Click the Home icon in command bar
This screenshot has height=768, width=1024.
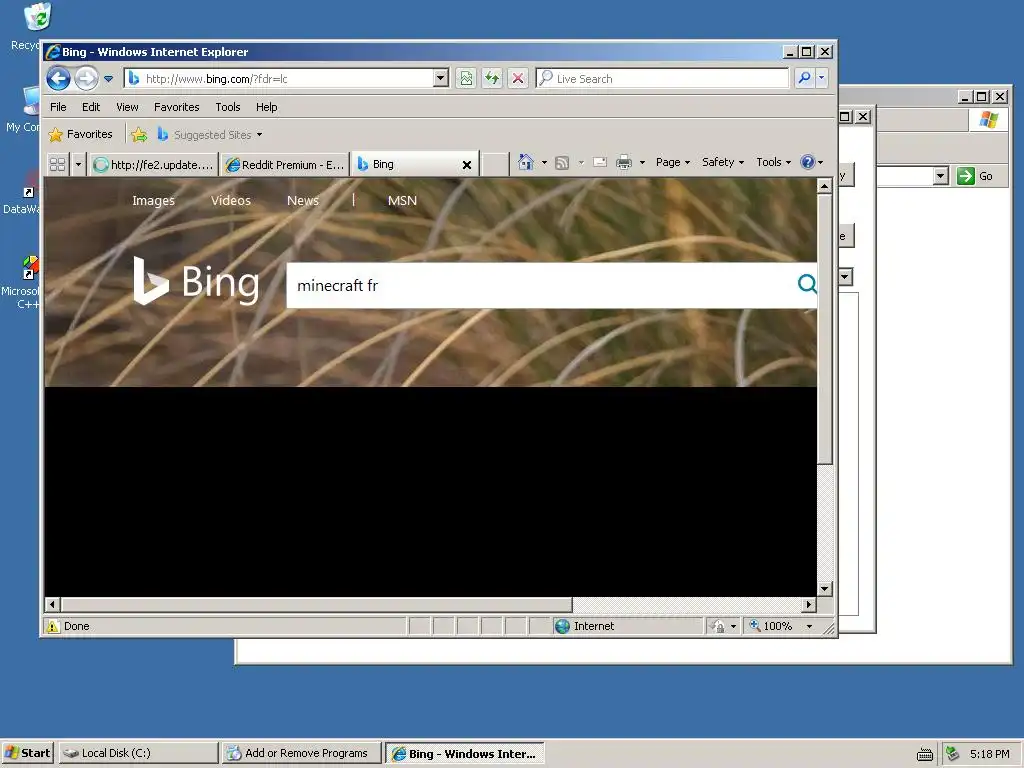(x=526, y=162)
